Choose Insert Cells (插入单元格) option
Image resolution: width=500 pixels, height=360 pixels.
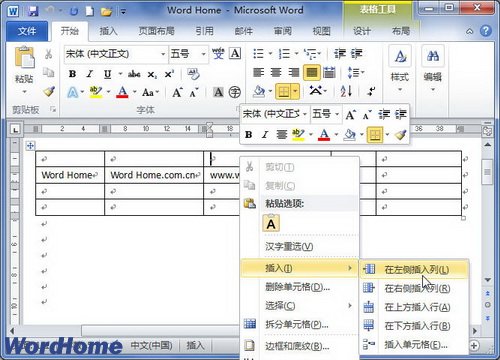click(x=414, y=345)
